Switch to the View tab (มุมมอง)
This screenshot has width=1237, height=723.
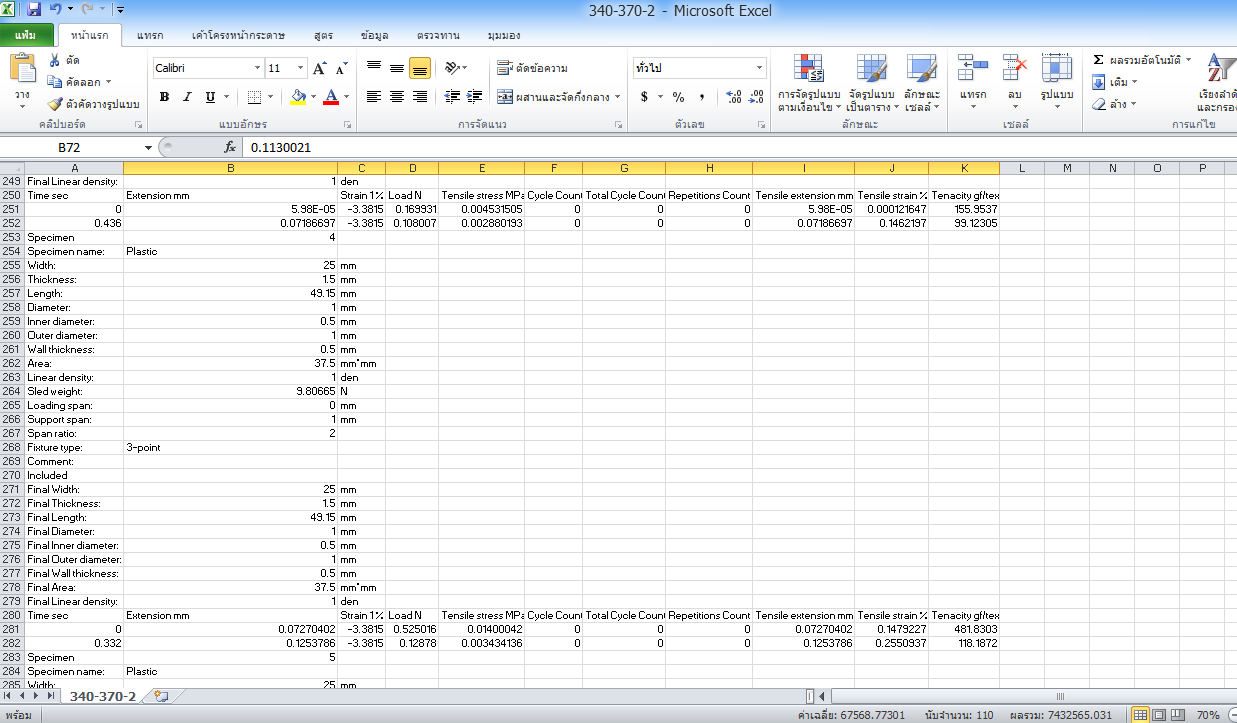click(x=504, y=35)
